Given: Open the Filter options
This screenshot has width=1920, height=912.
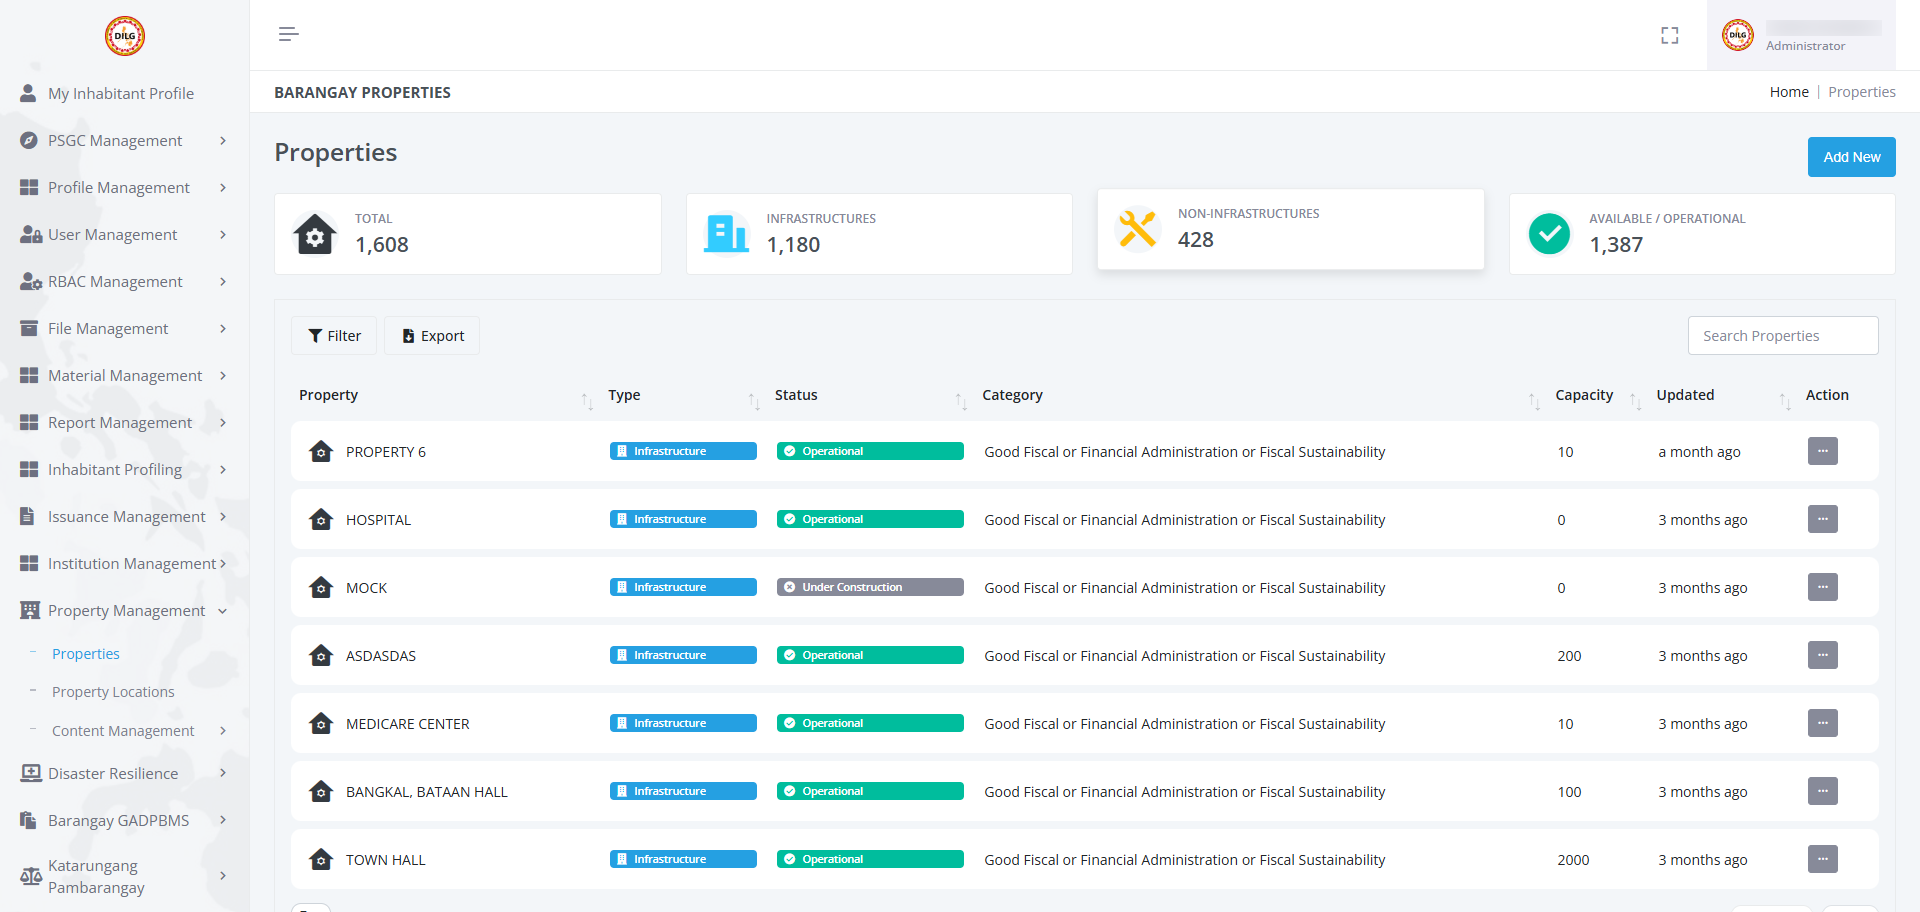Looking at the screenshot, I should [334, 336].
